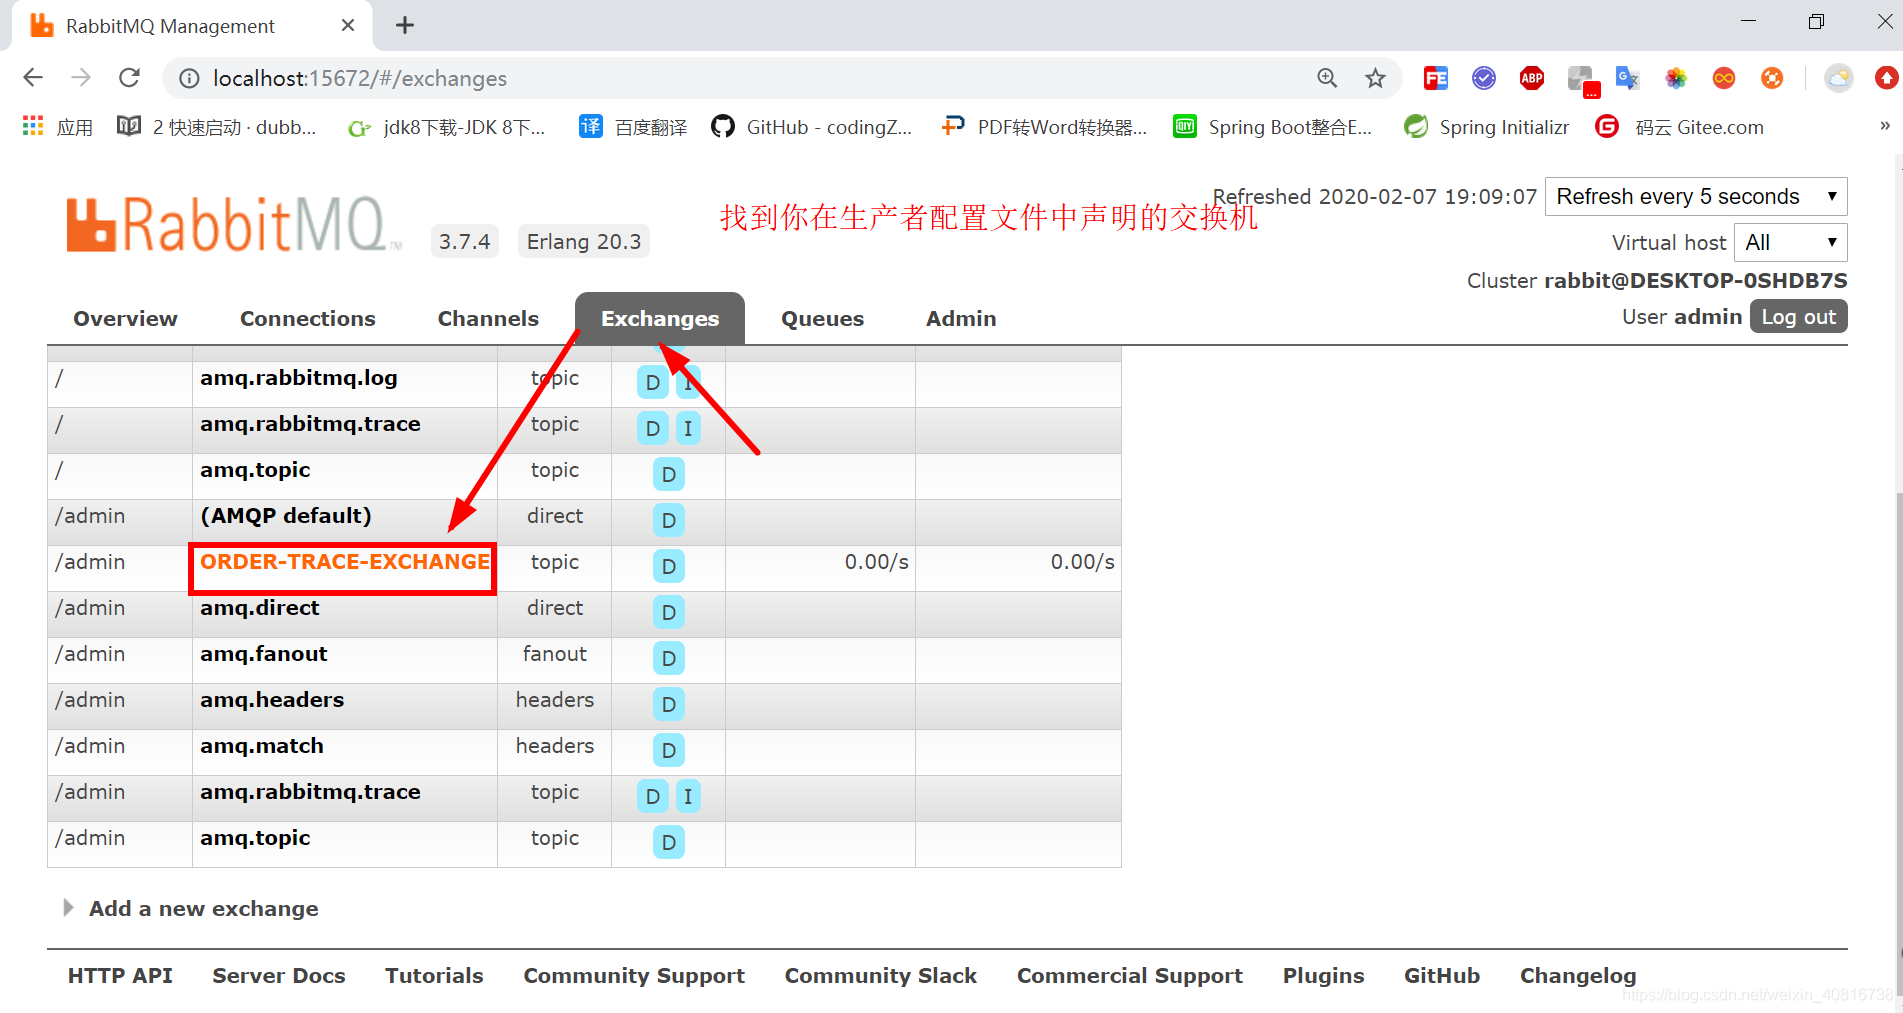This screenshot has height=1013, width=1903.
Task: Open the /admin amq.match exchange
Action: (x=262, y=746)
